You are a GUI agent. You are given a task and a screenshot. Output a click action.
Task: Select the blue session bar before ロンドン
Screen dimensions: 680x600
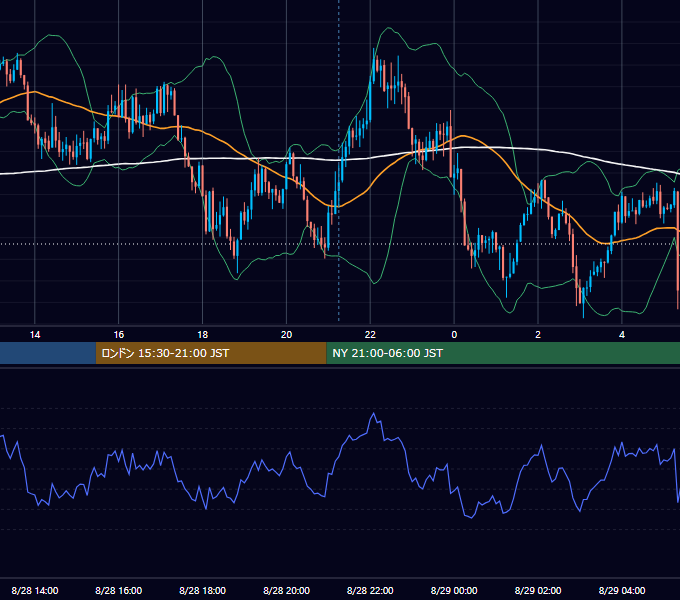pos(48,353)
